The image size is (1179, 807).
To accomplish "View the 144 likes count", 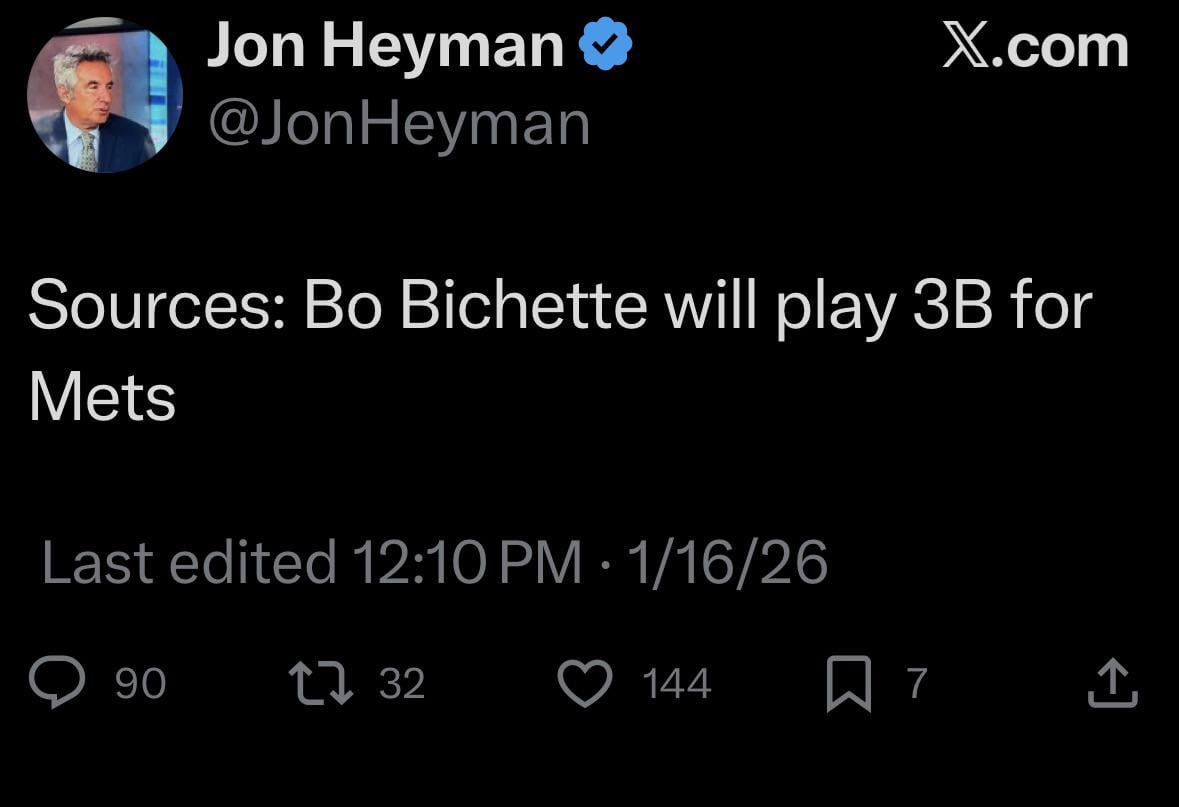I will tap(674, 684).
